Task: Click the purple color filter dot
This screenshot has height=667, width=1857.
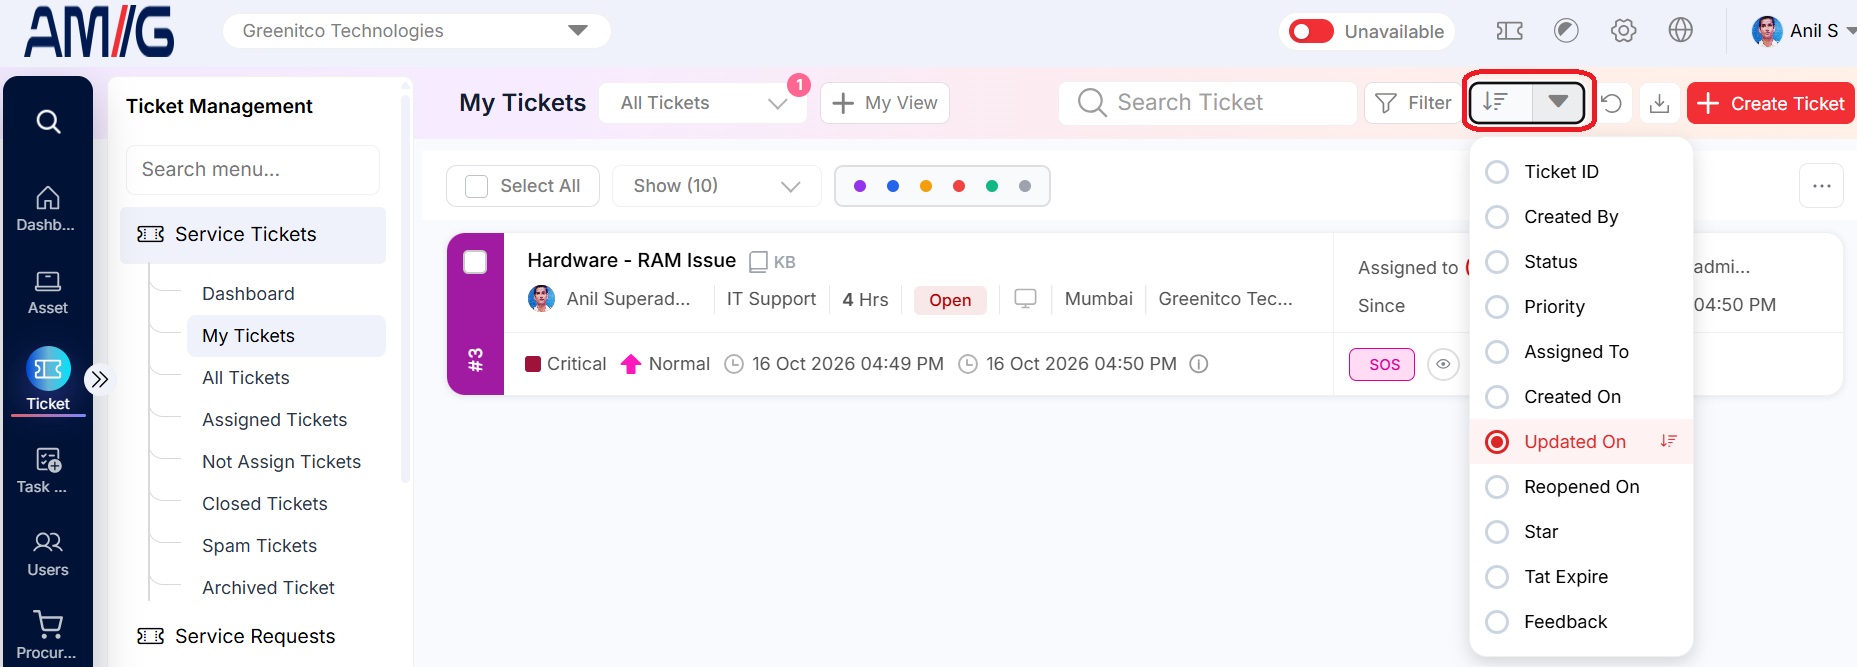Action: [860, 186]
